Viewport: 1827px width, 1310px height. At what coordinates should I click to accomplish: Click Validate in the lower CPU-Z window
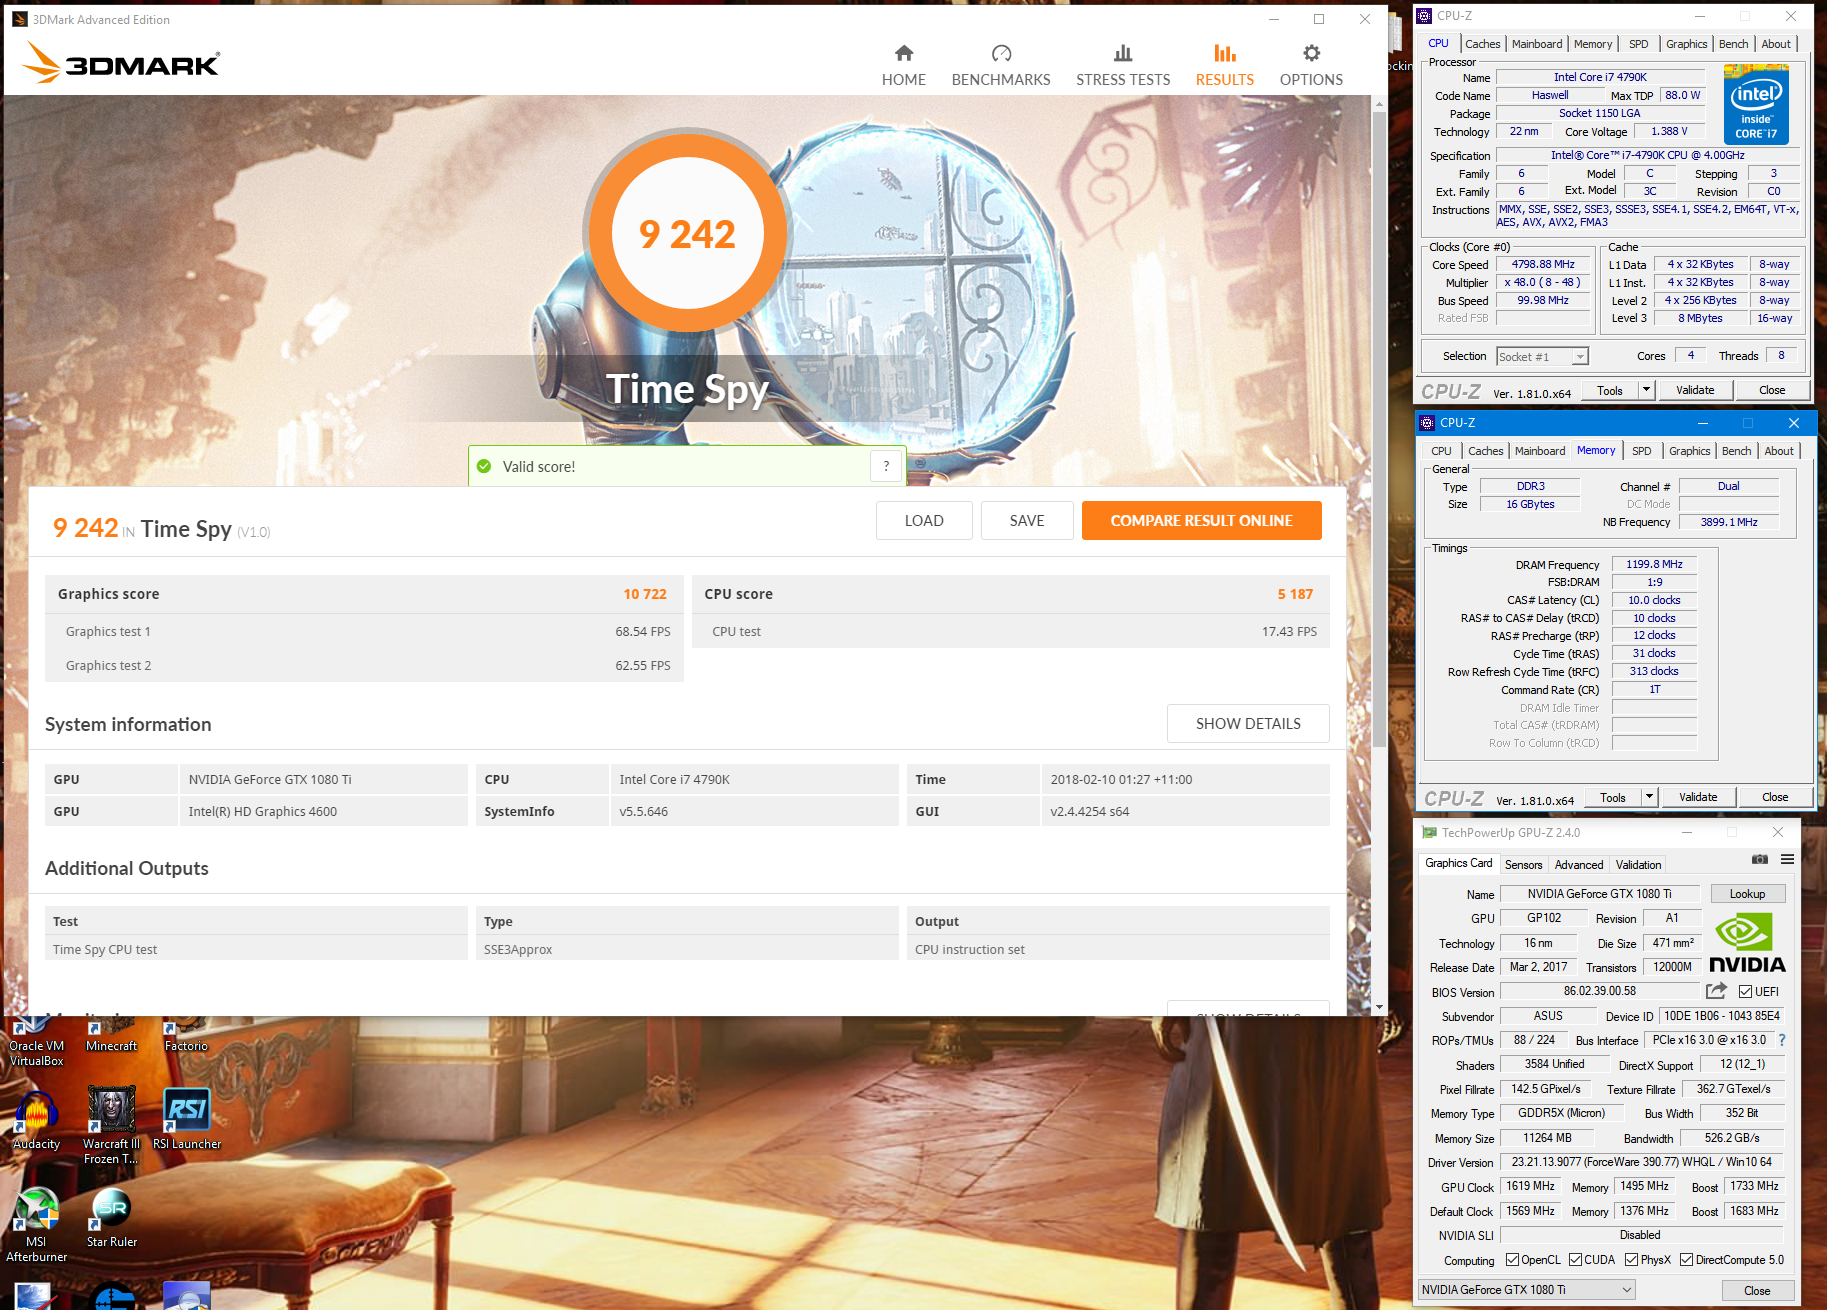[x=1698, y=797]
